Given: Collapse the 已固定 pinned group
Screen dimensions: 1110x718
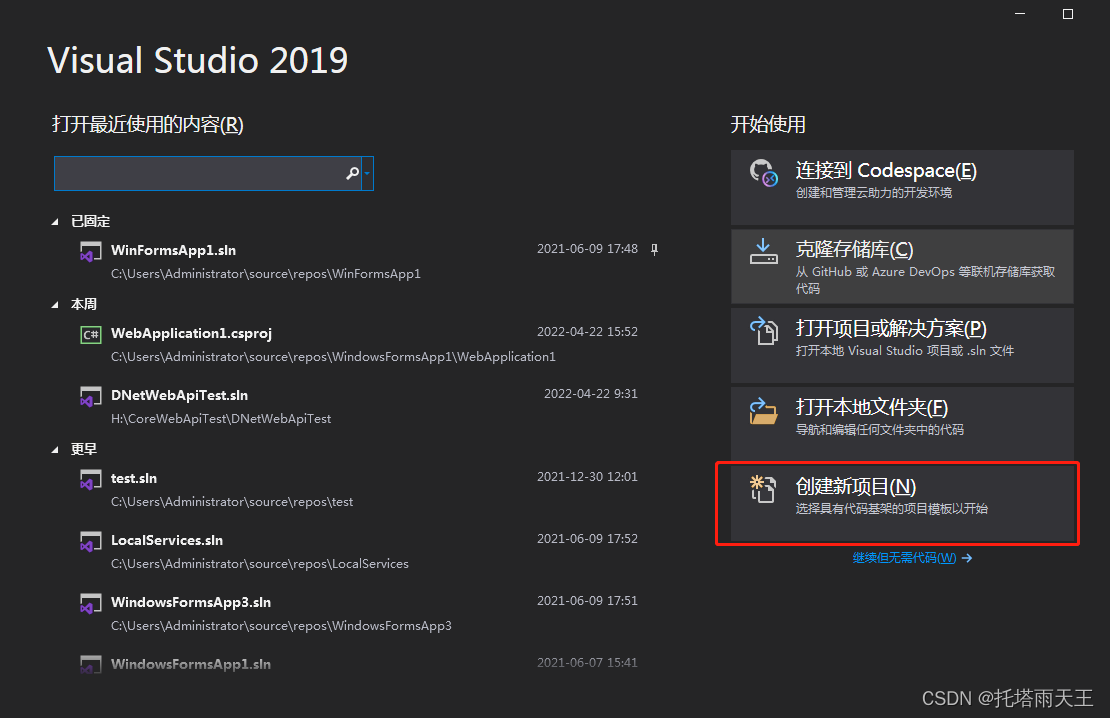Looking at the screenshot, I should click(55, 222).
